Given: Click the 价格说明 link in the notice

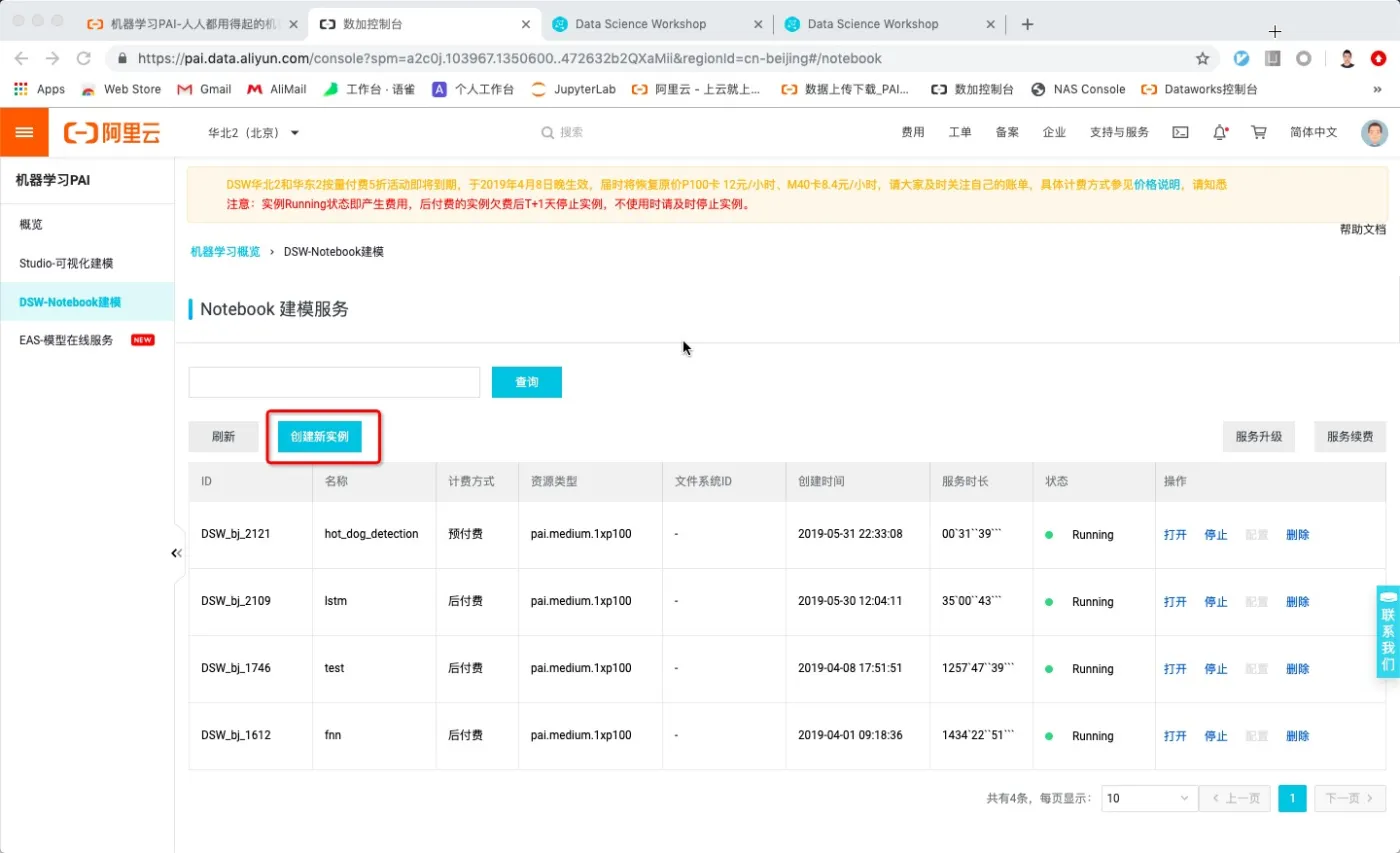Looking at the screenshot, I should pos(1157,185).
